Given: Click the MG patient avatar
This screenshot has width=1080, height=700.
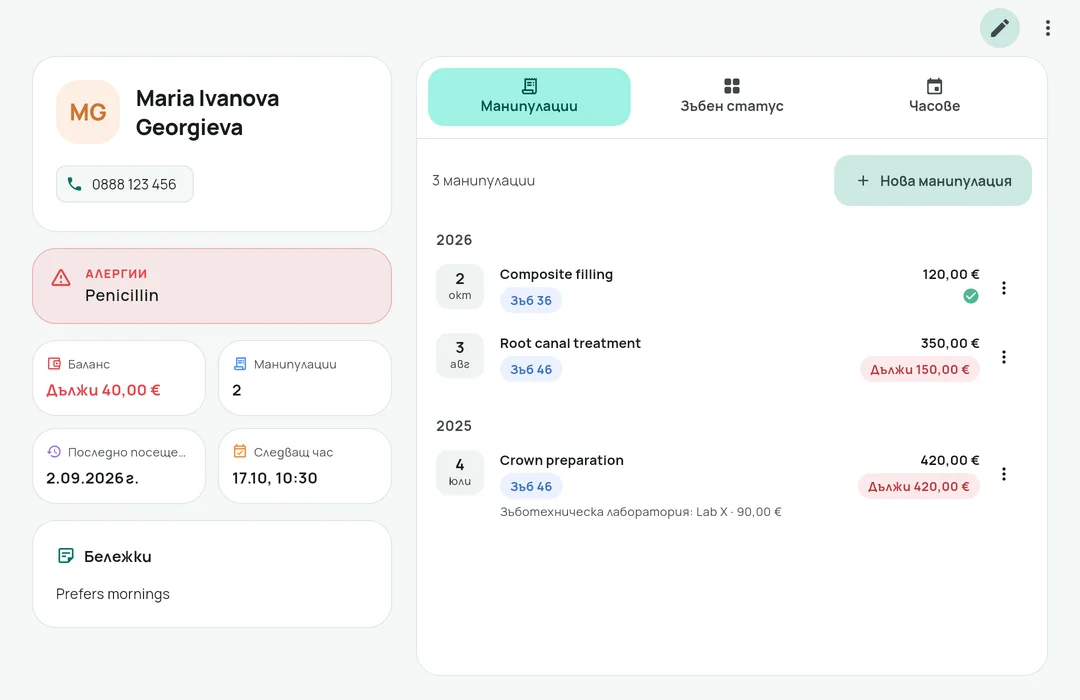Looking at the screenshot, I should [x=88, y=112].
